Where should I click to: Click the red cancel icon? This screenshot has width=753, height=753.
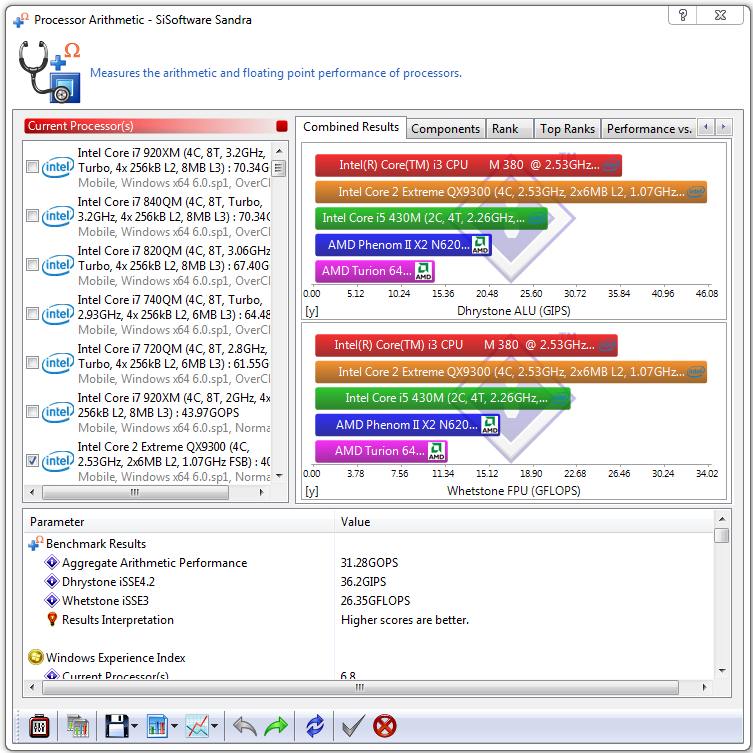pyautogui.click(x=385, y=726)
